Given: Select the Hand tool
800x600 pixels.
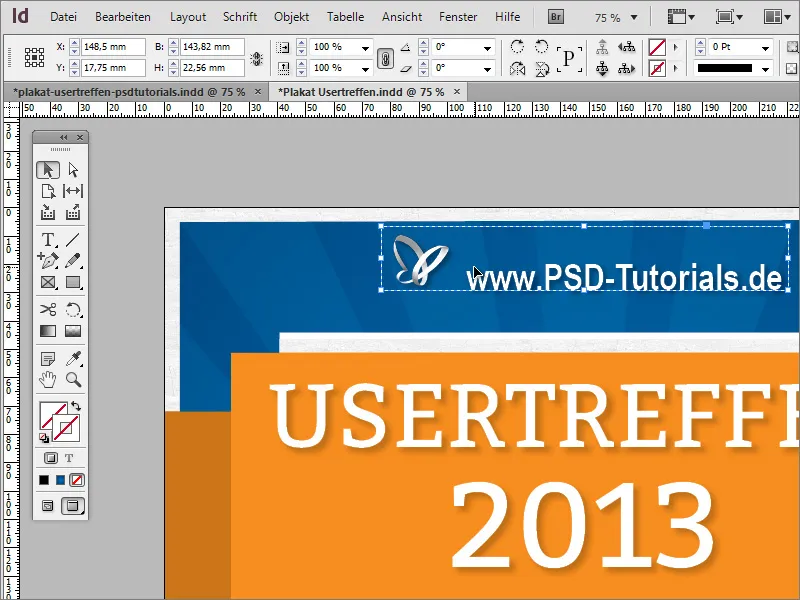Looking at the screenshot, I should tap(48, 380).
